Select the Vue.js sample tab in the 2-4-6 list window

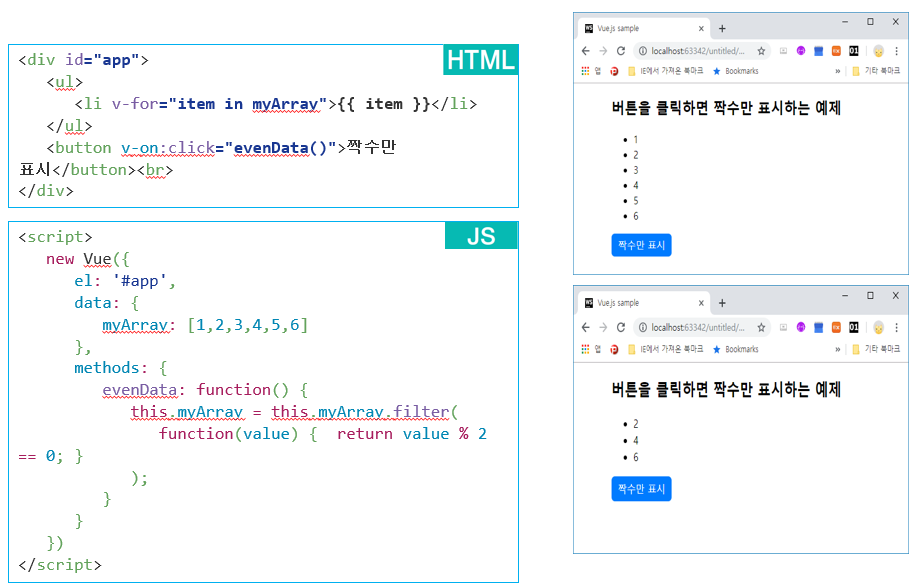click(x=643, y=303)
